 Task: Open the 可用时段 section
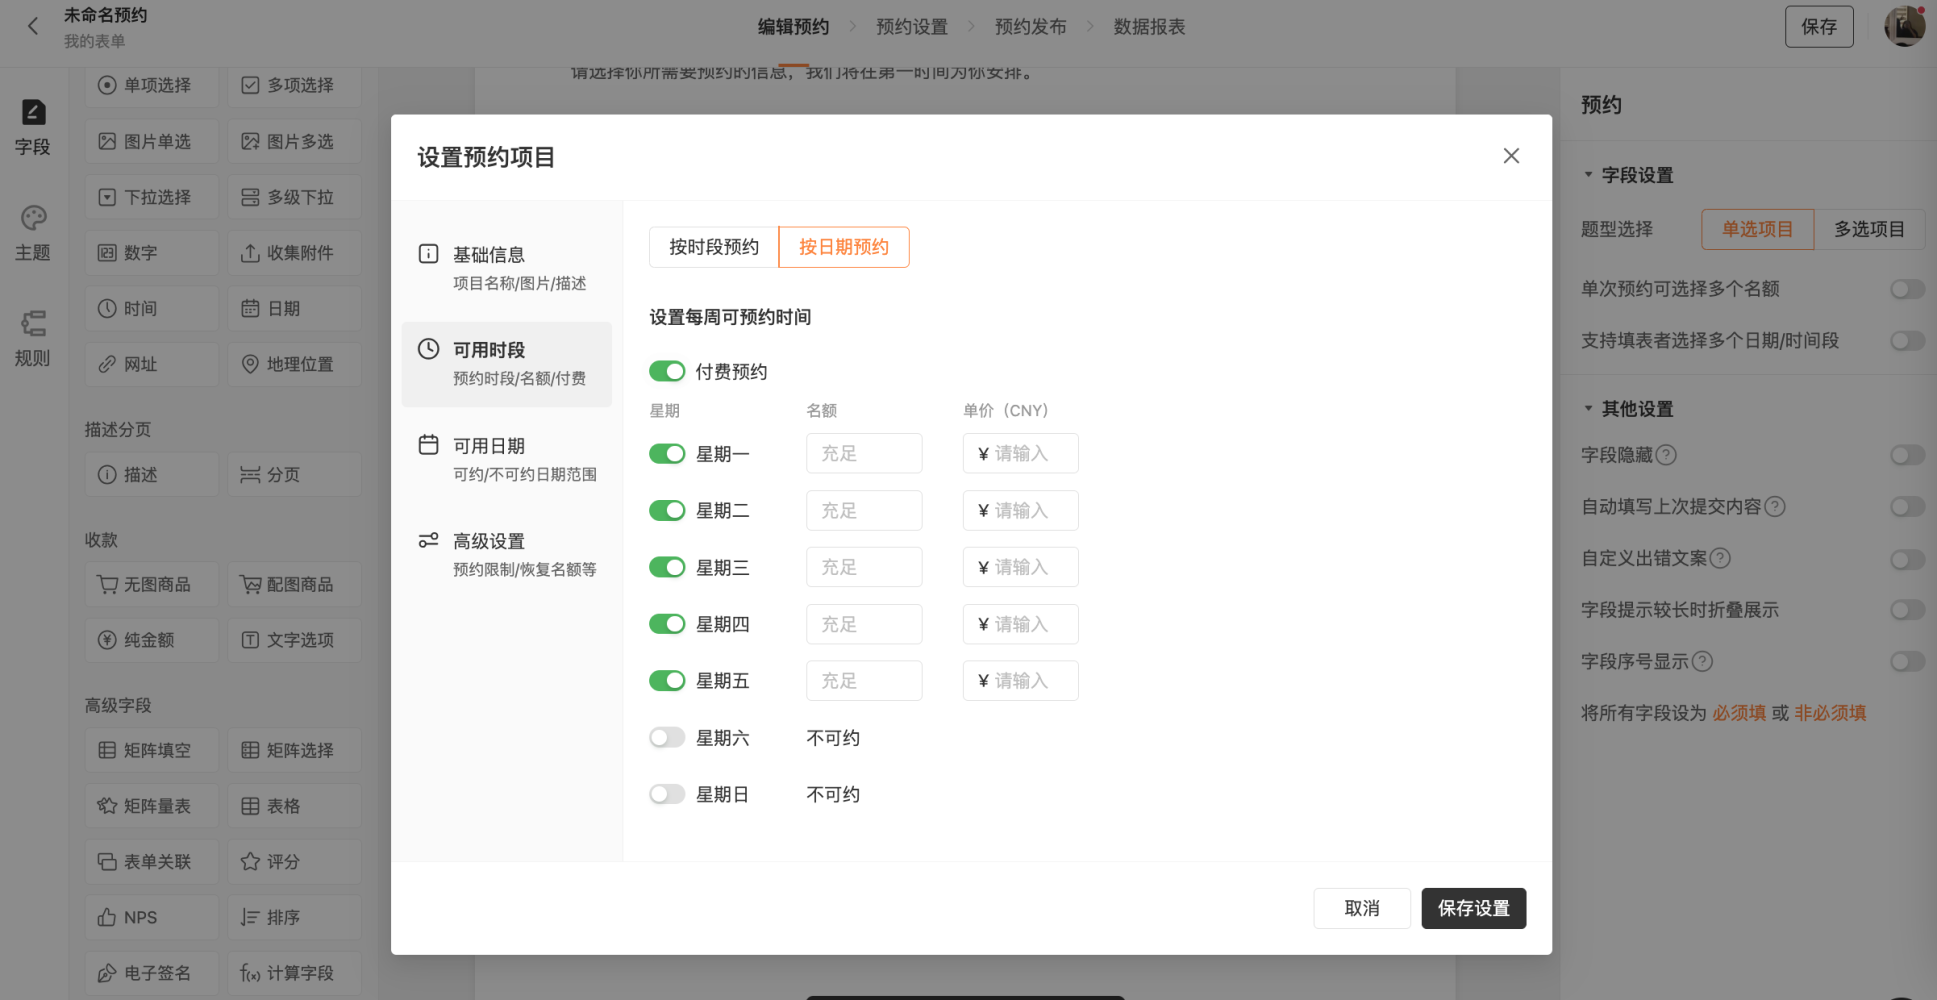507,364
